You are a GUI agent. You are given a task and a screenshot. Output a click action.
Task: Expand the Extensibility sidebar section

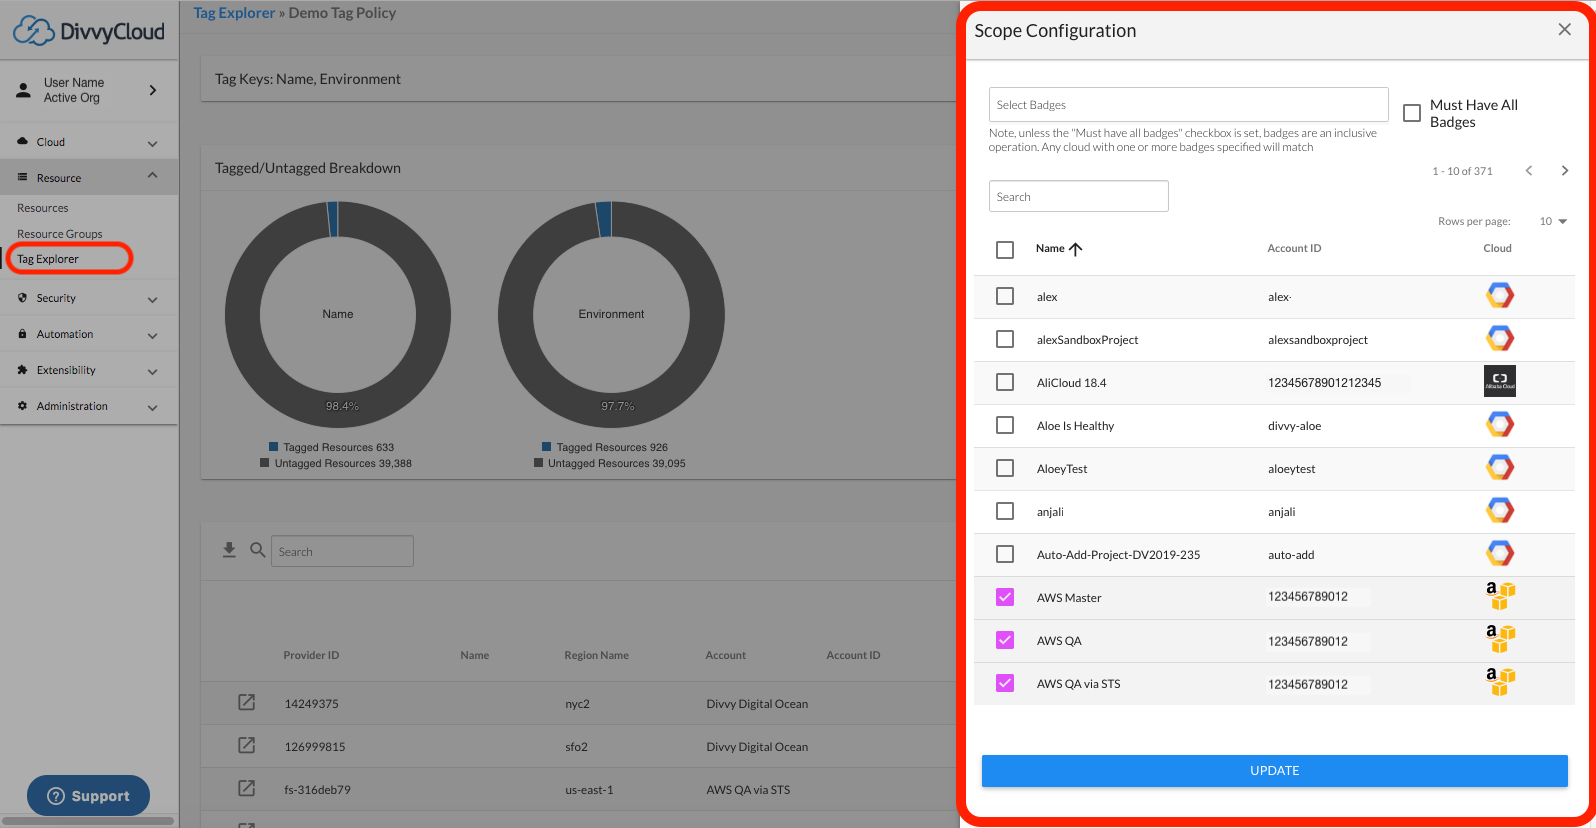coord(152,371)
